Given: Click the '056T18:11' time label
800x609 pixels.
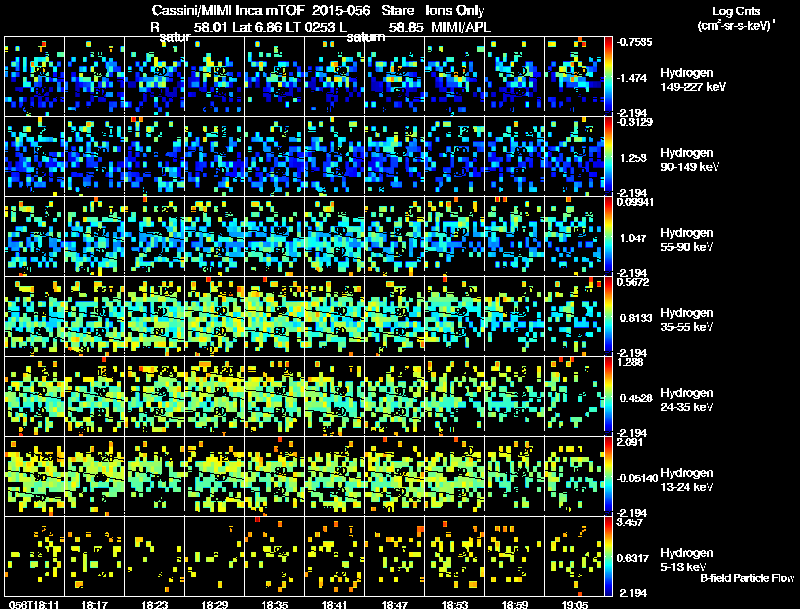Looking at the screenshot, I should (34, 604).
